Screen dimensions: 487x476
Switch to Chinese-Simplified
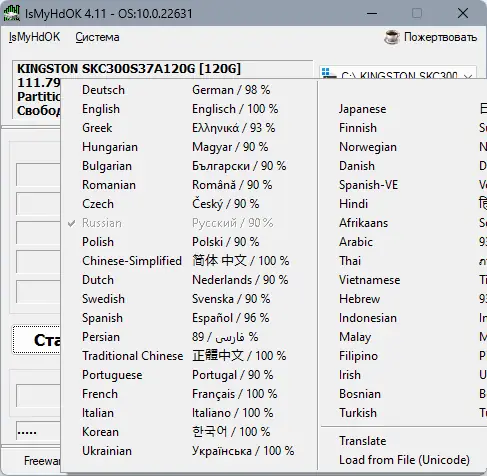tap(189, 261)
